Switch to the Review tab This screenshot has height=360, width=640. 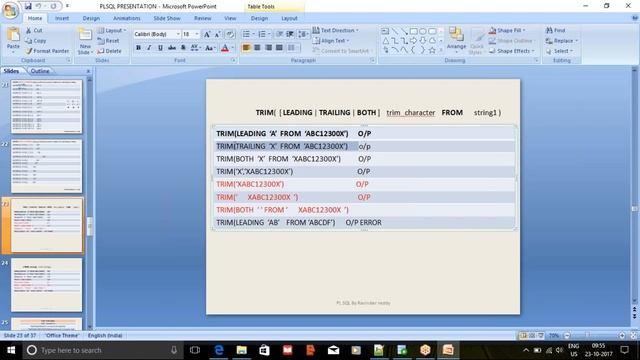click(202, 18)
